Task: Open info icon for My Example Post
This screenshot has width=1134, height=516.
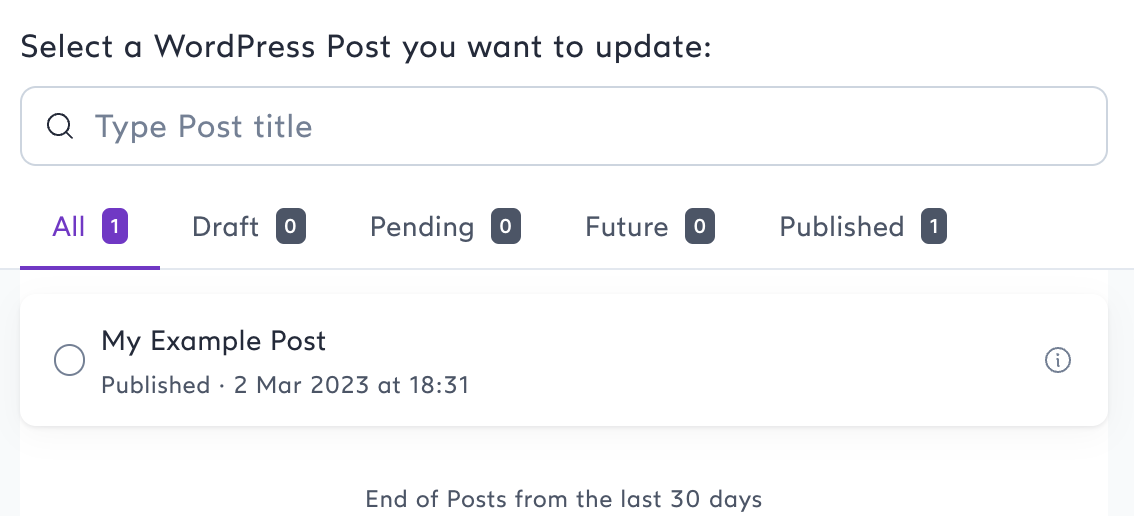Action: click(1057, 360)
